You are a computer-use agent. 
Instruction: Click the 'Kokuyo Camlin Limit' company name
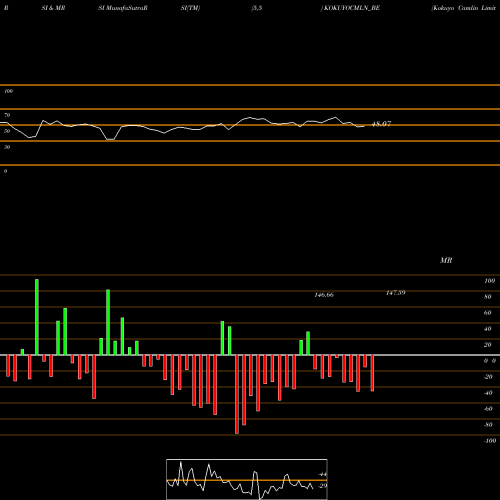tap(464, 8)
